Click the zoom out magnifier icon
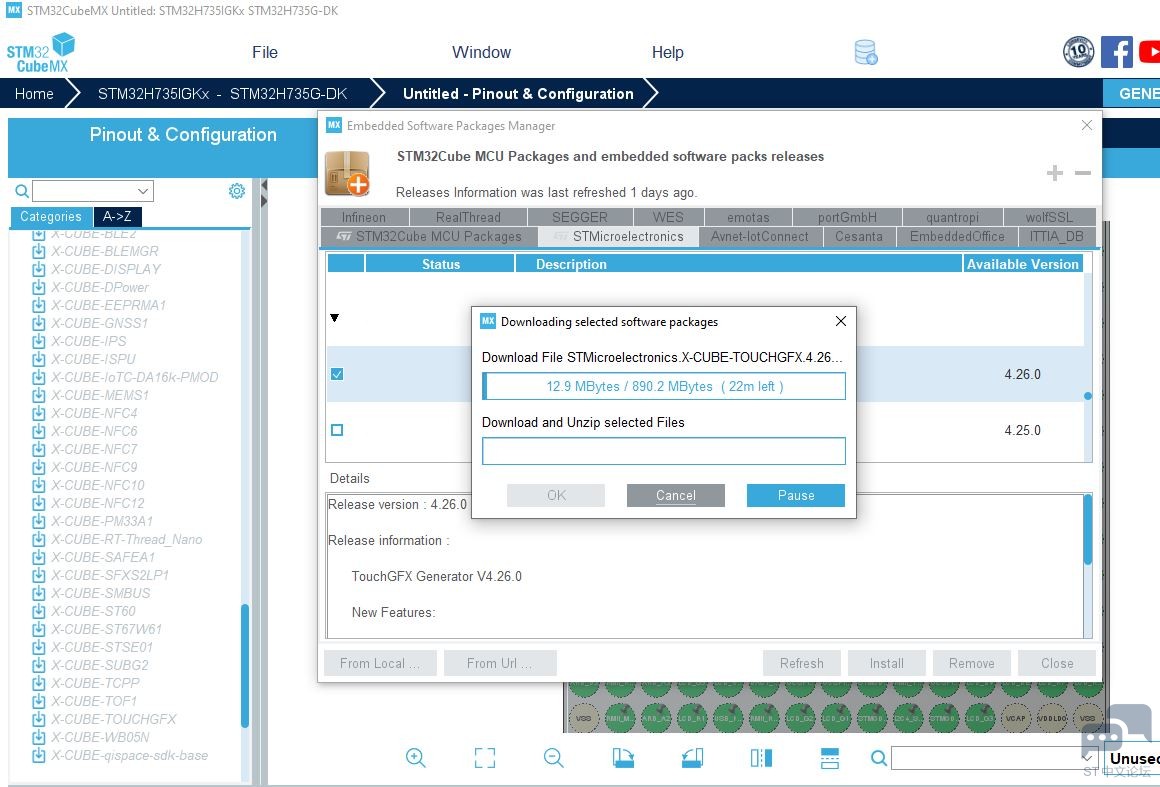The width and height of the screenshot is (1160, 787). tap(554, 758)
